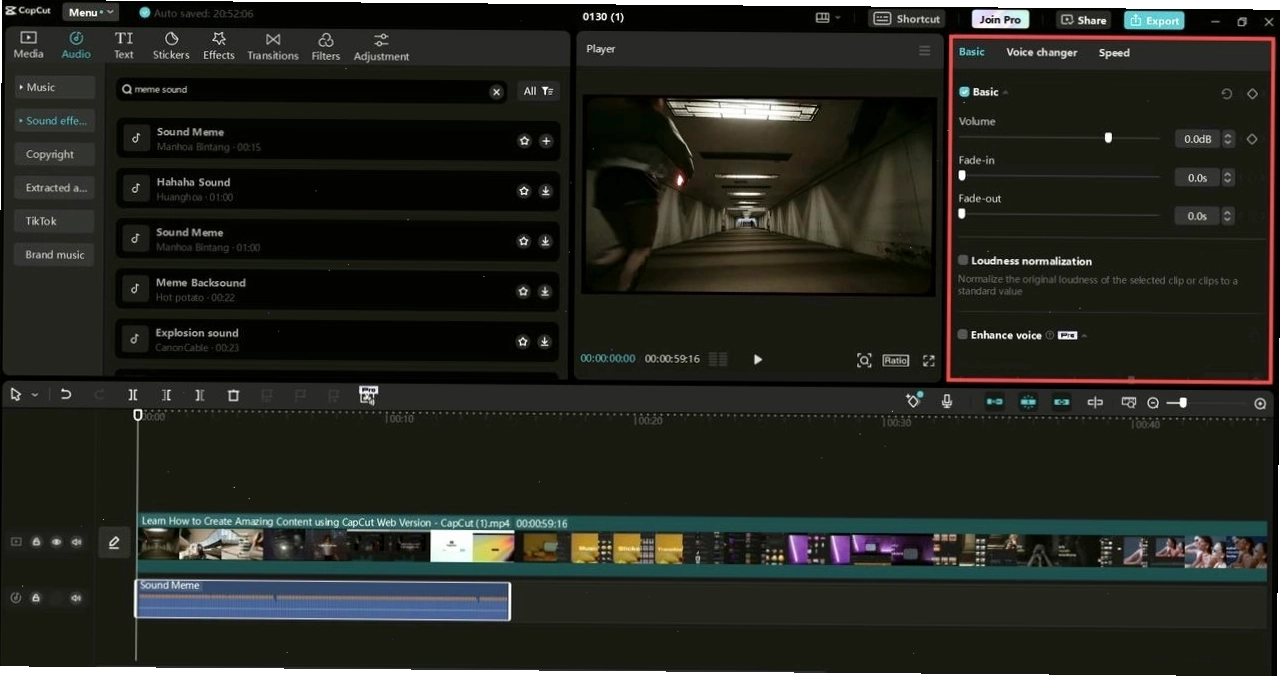Viewport: 1280px width, 676px height.
Task: Switch to the Text tool tab
Action: click(124, 45)
